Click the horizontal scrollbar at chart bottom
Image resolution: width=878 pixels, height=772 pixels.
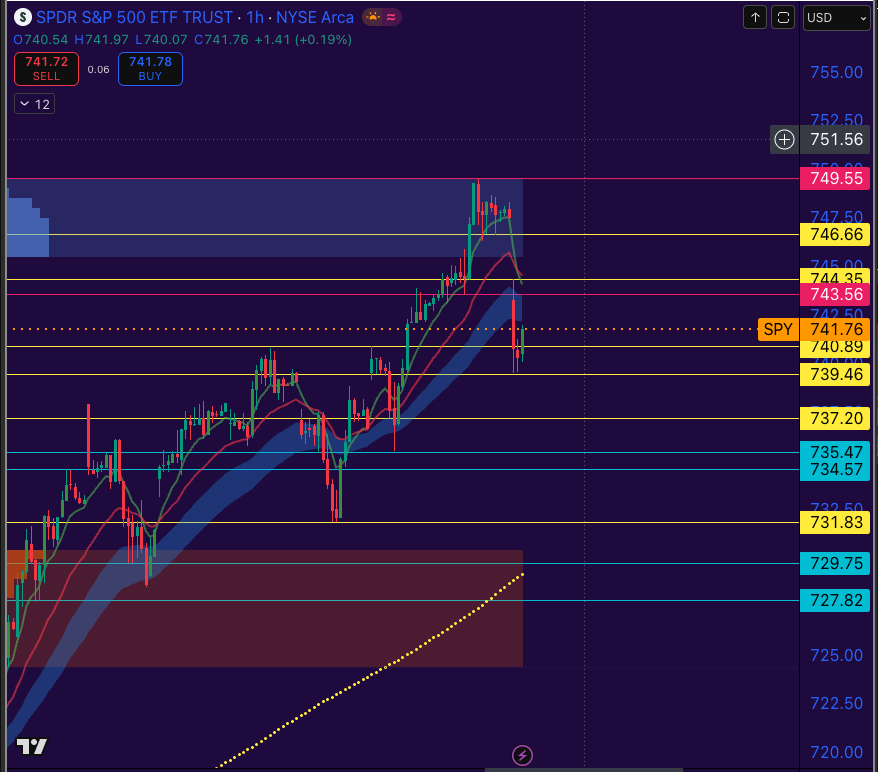[583, 770]
